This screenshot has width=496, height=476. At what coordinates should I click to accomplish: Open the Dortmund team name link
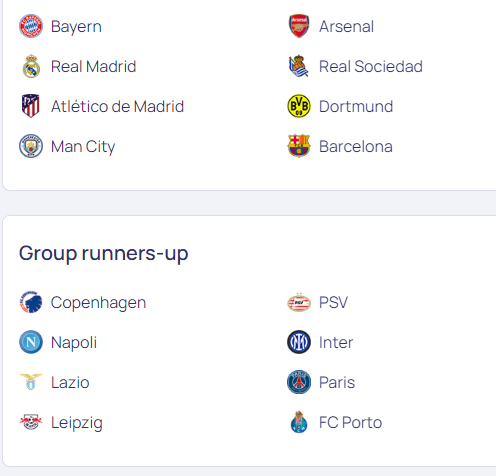coord(356,106)
